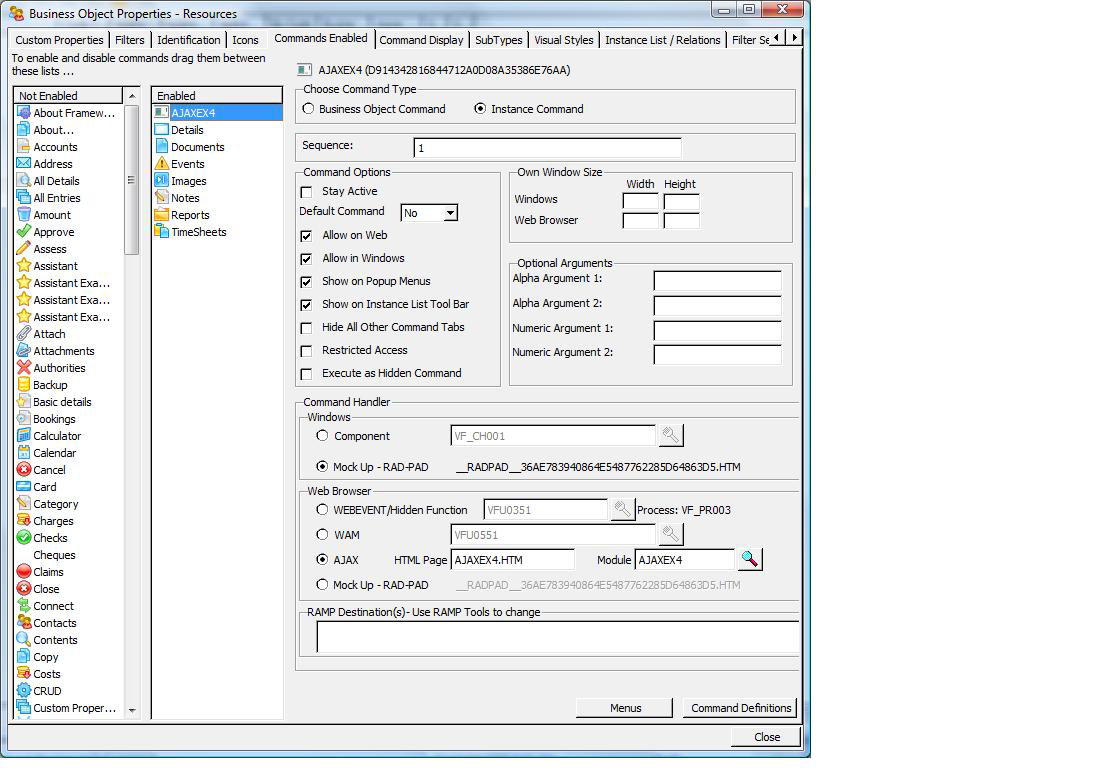This screenshot has height=783, width=1104.
Task: Click the Events warning icon
Action: coord(161,163)
